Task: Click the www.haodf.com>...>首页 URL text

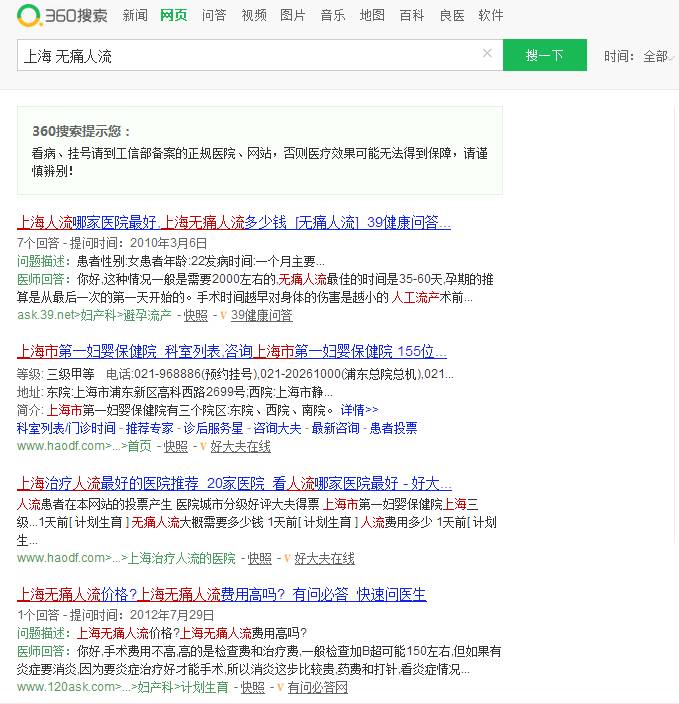Action: [x=84, y=447]
